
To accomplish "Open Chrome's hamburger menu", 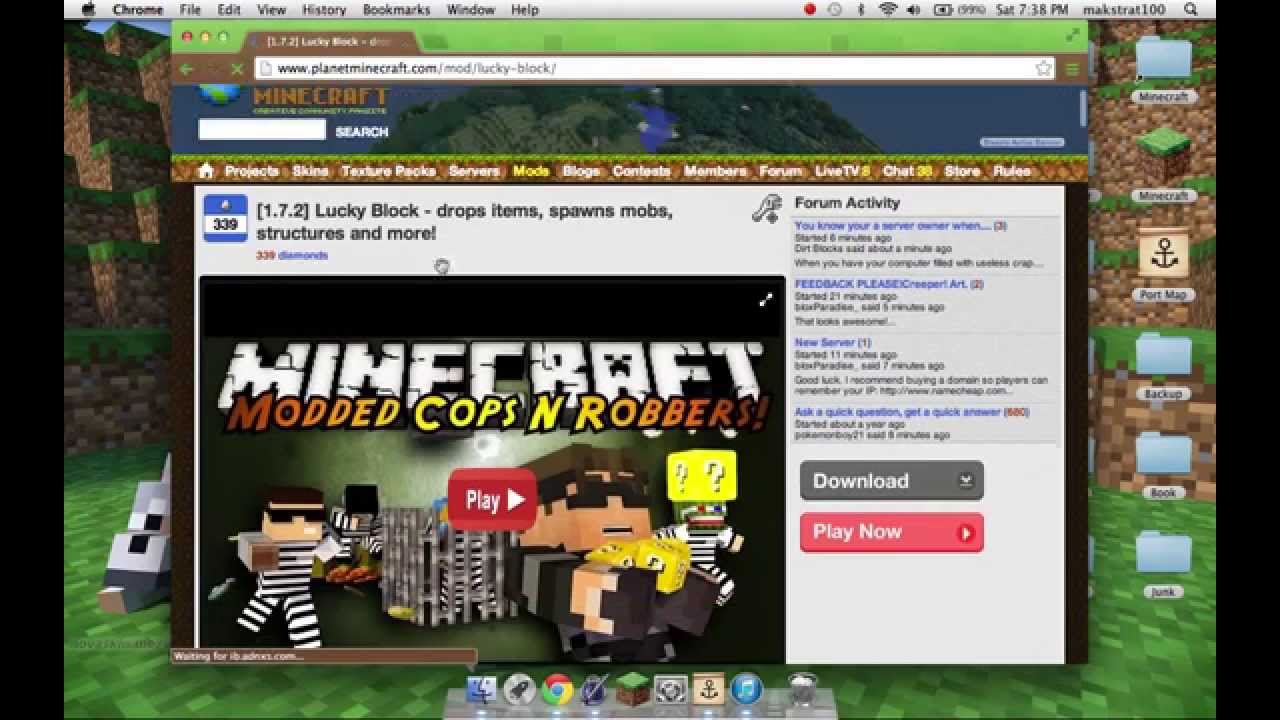I will 1072,68.
